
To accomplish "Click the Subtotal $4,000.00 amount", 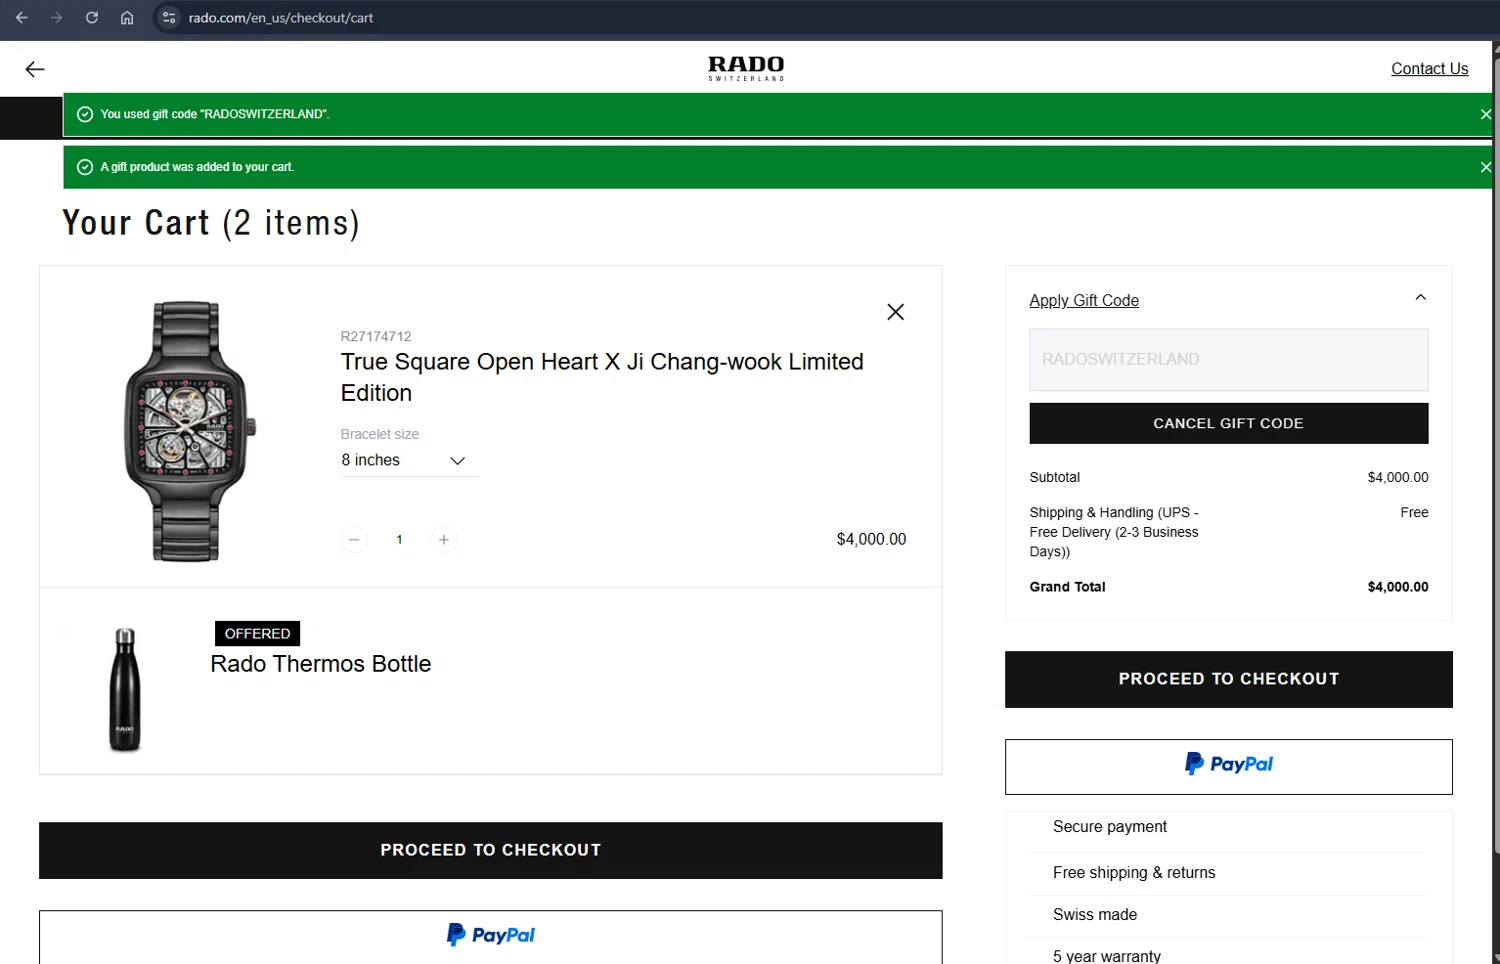I will click(x=1398, y=477).
